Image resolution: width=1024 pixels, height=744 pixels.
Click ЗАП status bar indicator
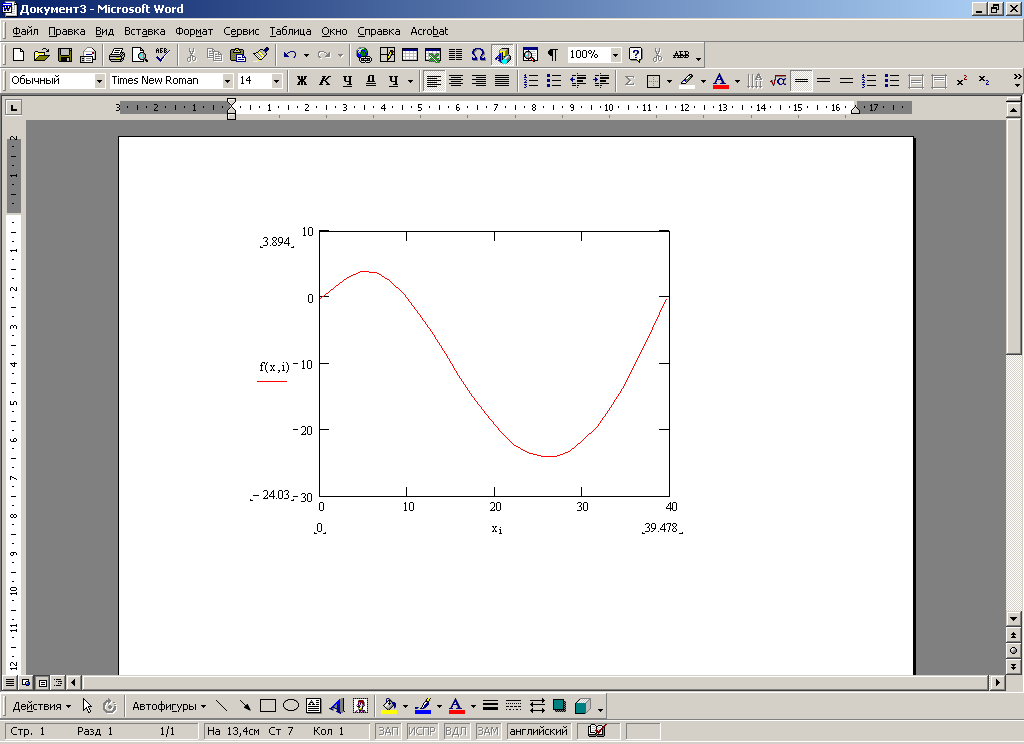[389, 731]
